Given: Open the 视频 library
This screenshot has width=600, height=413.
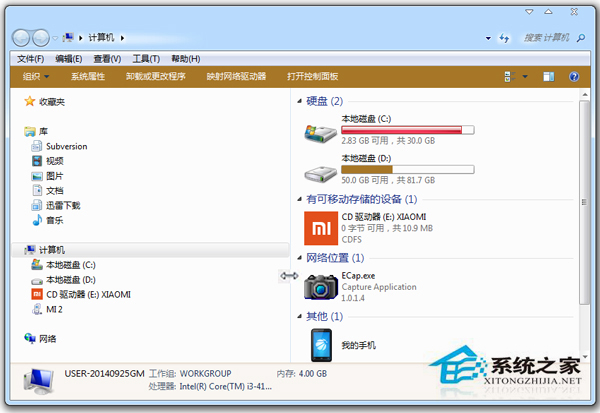Looking at the screenshot, I should click(x=47, y=161).
